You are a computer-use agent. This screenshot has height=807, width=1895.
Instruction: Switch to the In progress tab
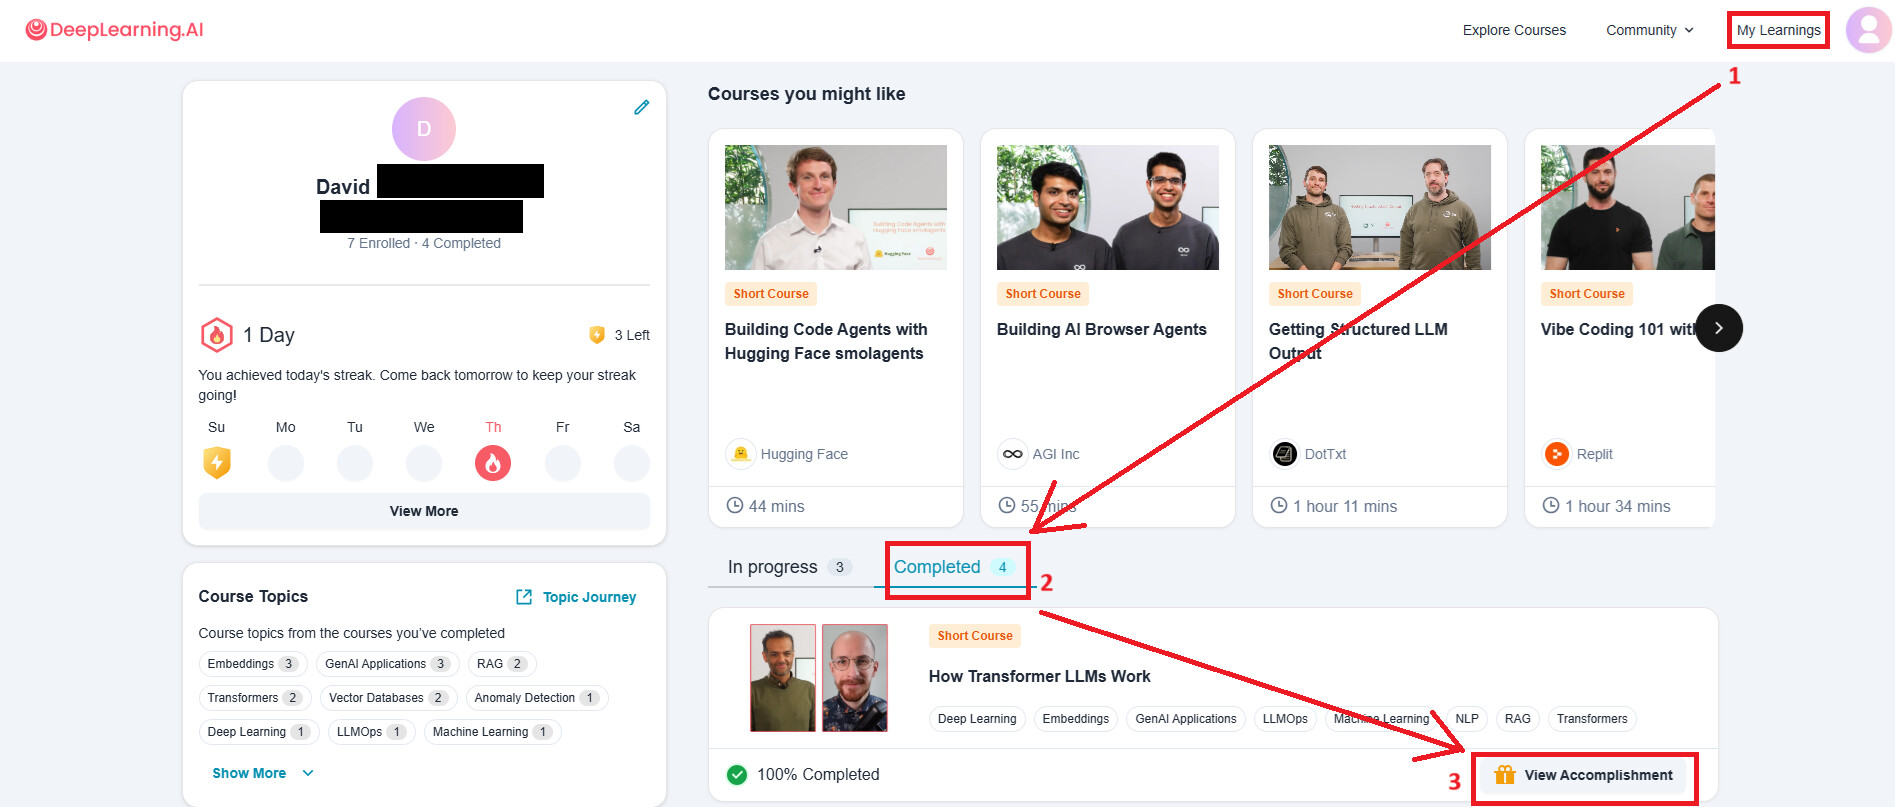pos(790,567)
